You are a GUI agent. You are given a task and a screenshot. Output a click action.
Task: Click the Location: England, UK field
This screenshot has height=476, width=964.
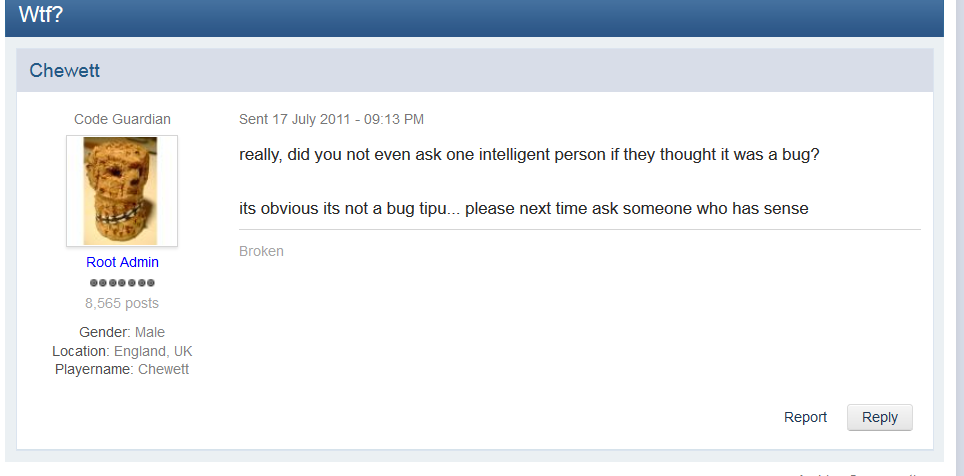122,351
